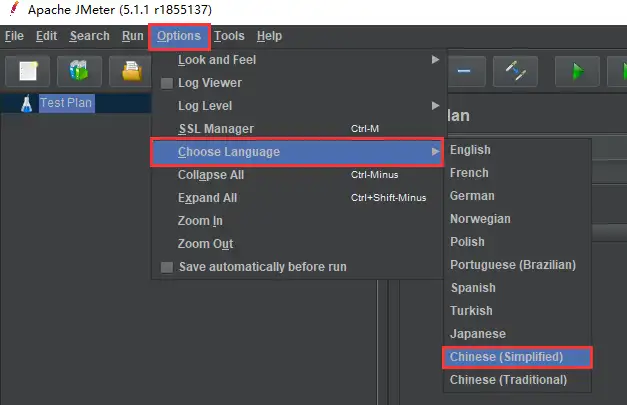Select German language
Image resolution: width=627 pixels, height=405 pixels.
coord(517,196)
